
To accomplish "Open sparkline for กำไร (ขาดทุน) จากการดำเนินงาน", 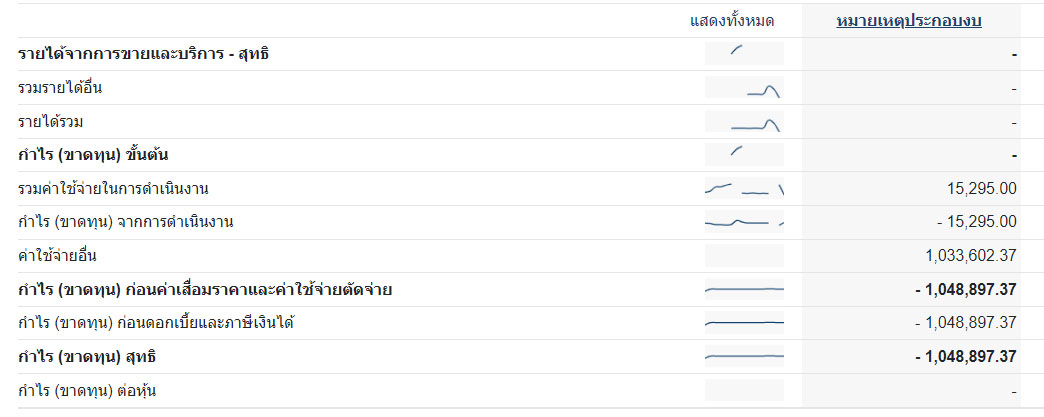I will 744,222.
